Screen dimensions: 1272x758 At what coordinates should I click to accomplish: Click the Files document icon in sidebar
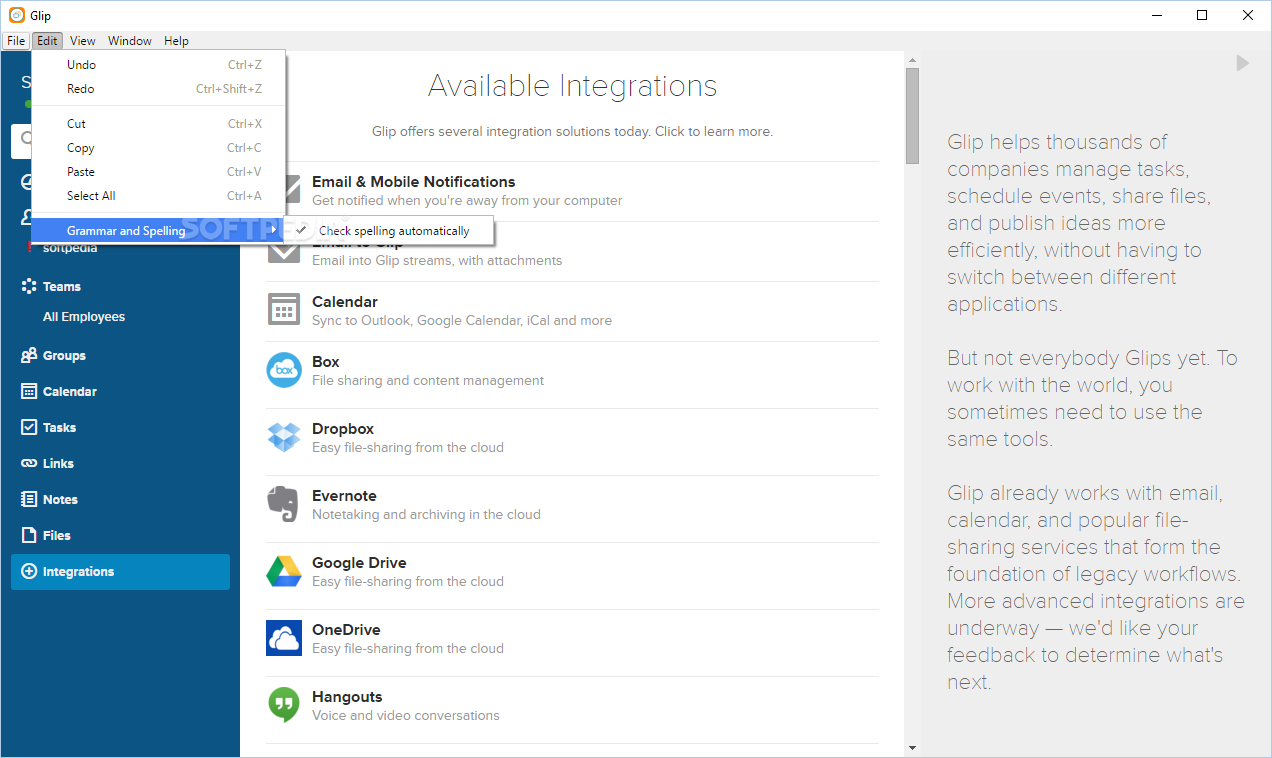click(29, 535)
